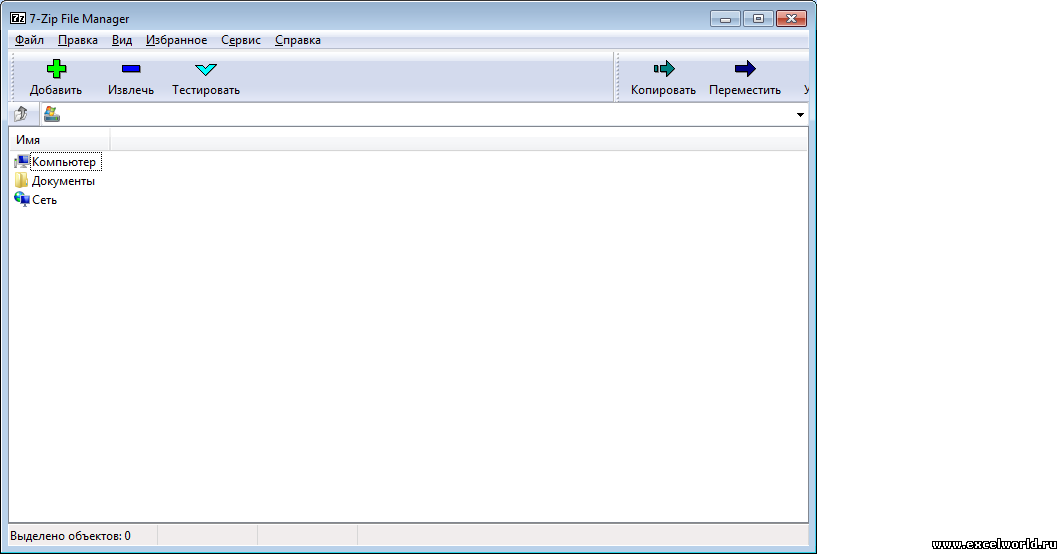The image size is (1062, 554).
Task: Select the Компьютер item in list
Action: [x=63, y=162]
